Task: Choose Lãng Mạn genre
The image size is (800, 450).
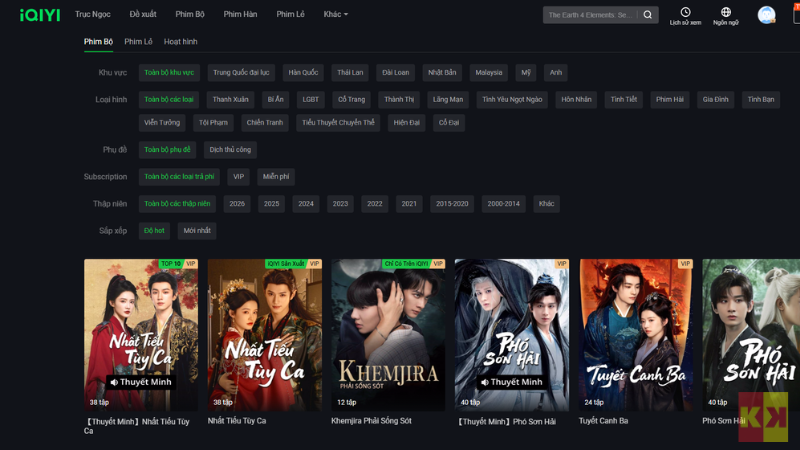Action: click(x=448, y=99)
